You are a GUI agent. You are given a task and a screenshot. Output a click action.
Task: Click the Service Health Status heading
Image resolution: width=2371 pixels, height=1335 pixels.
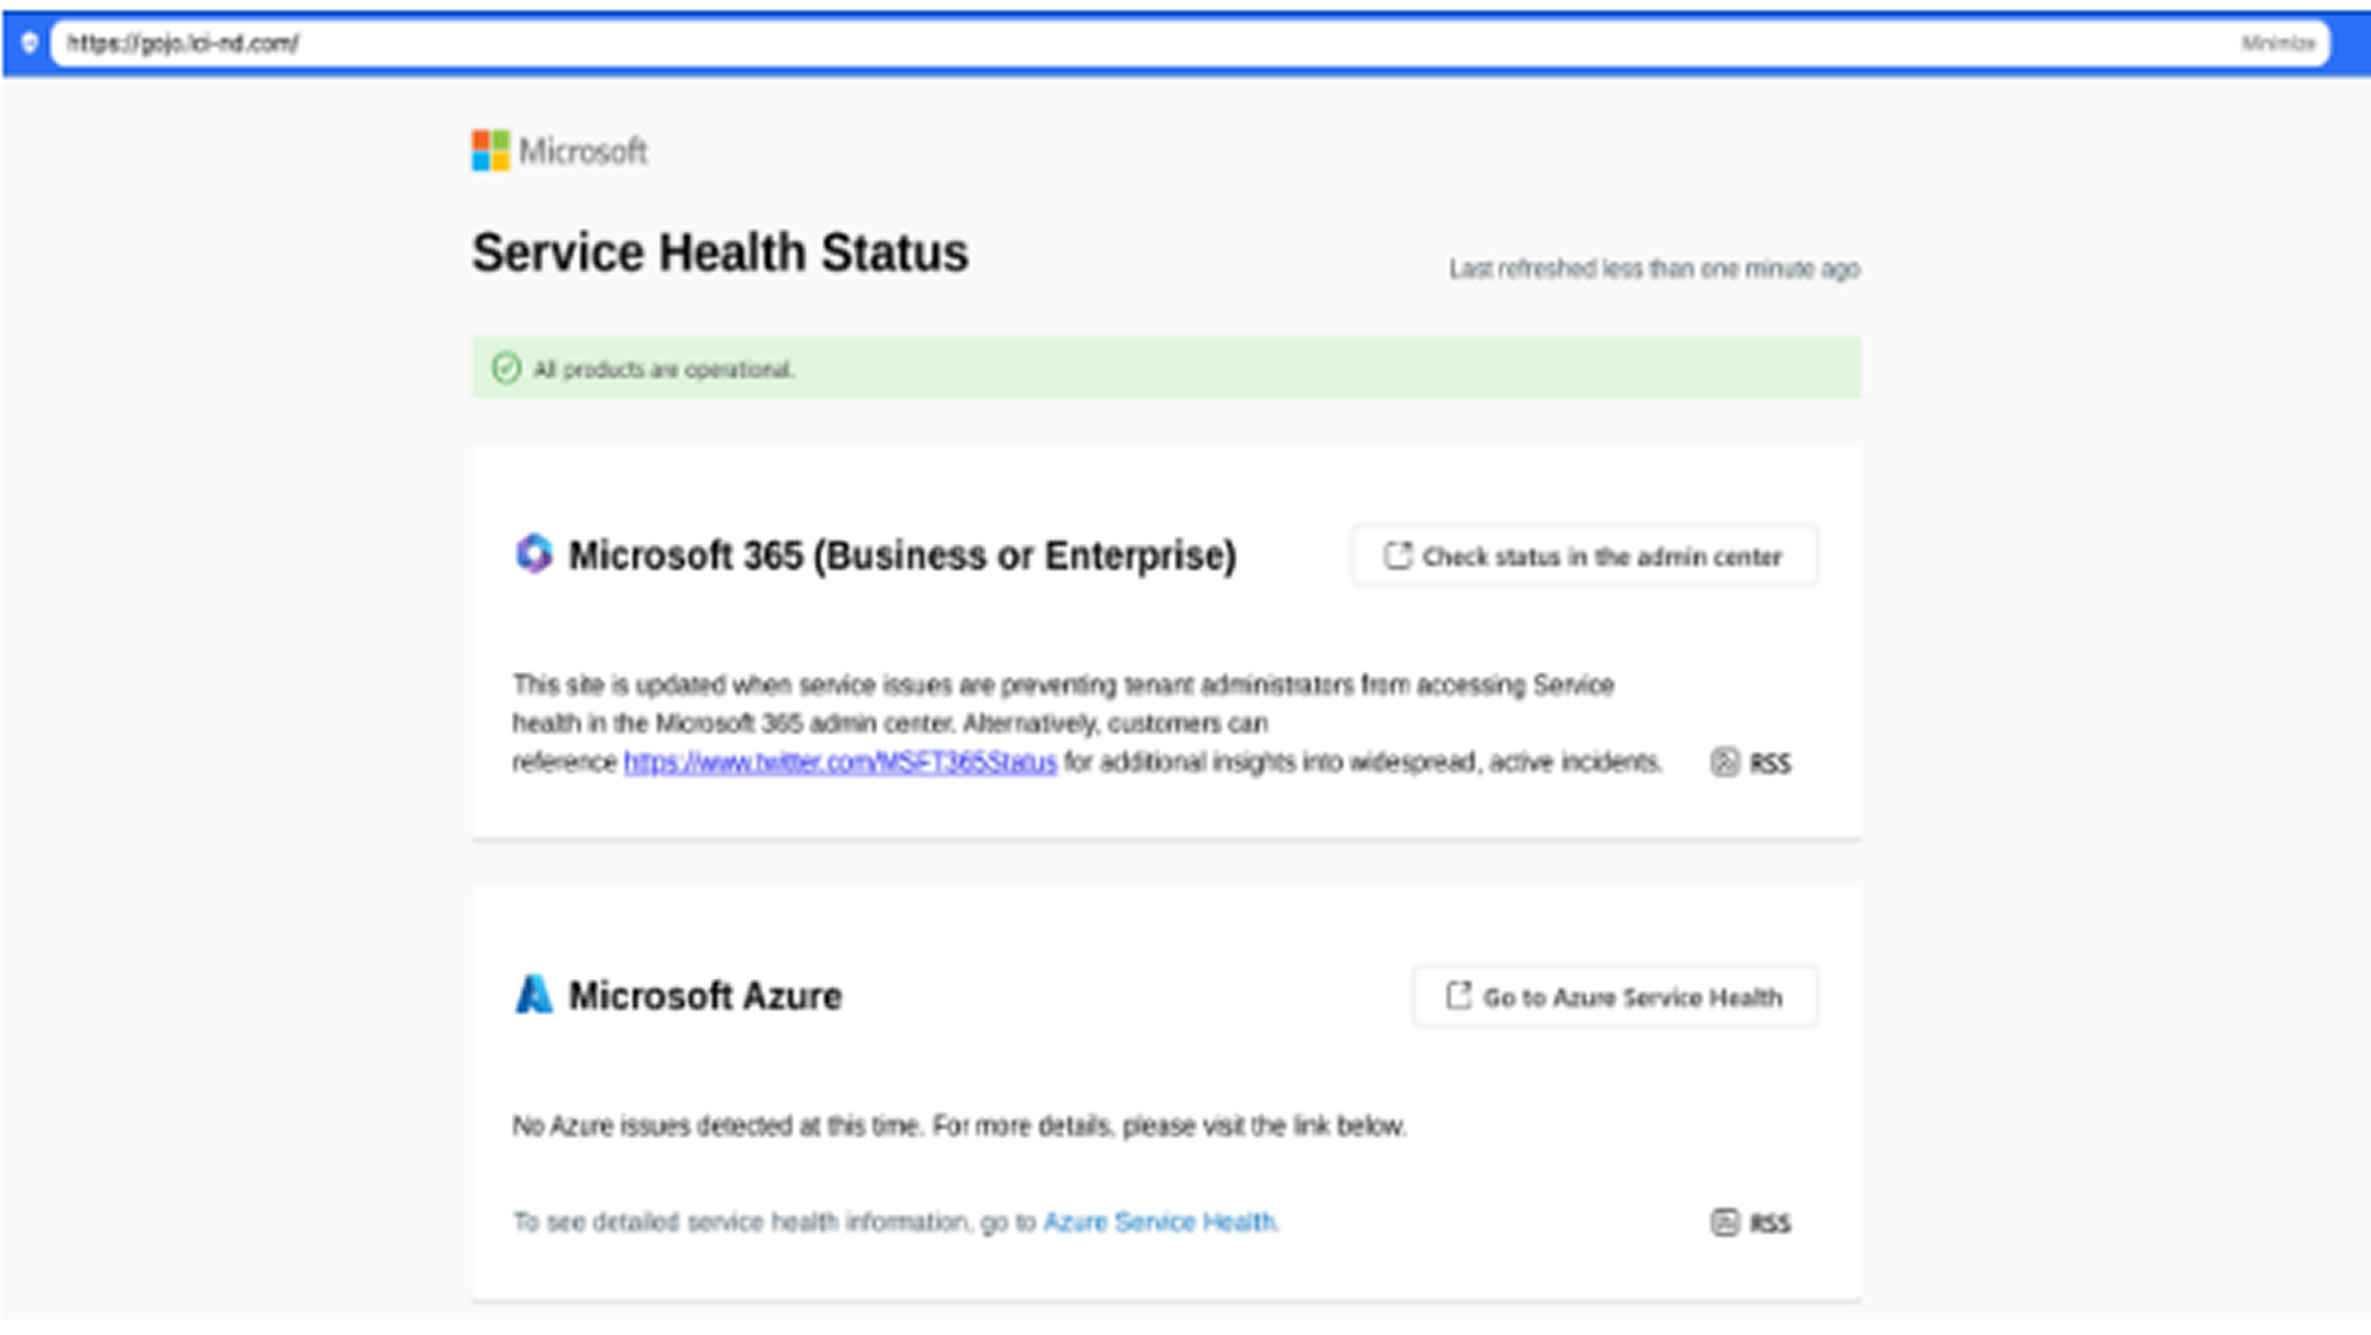[x=720, y=252]
